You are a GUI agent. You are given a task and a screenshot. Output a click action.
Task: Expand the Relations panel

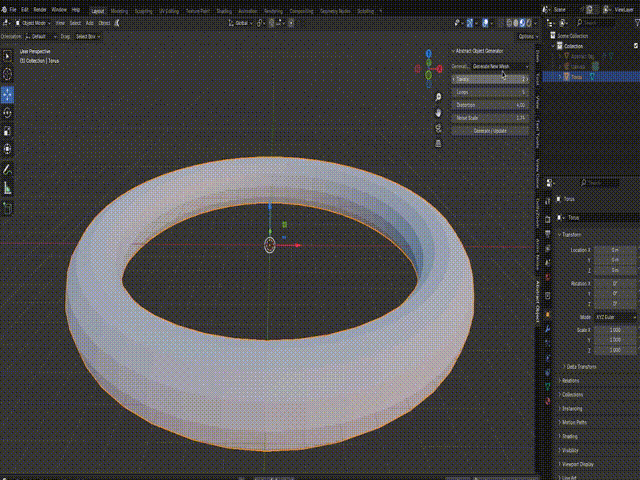(x=569, y=381)
